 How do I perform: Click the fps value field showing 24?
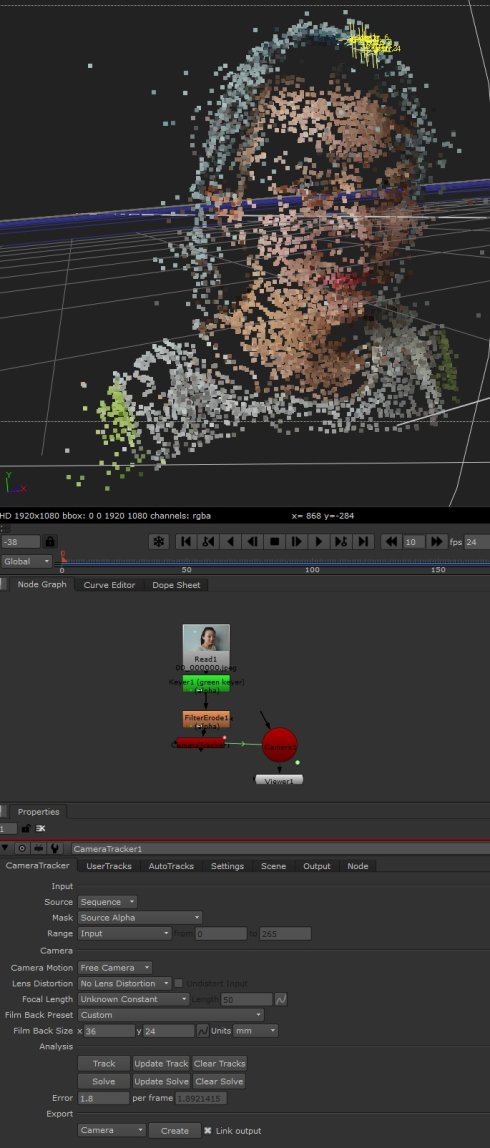tap(478, 542)
